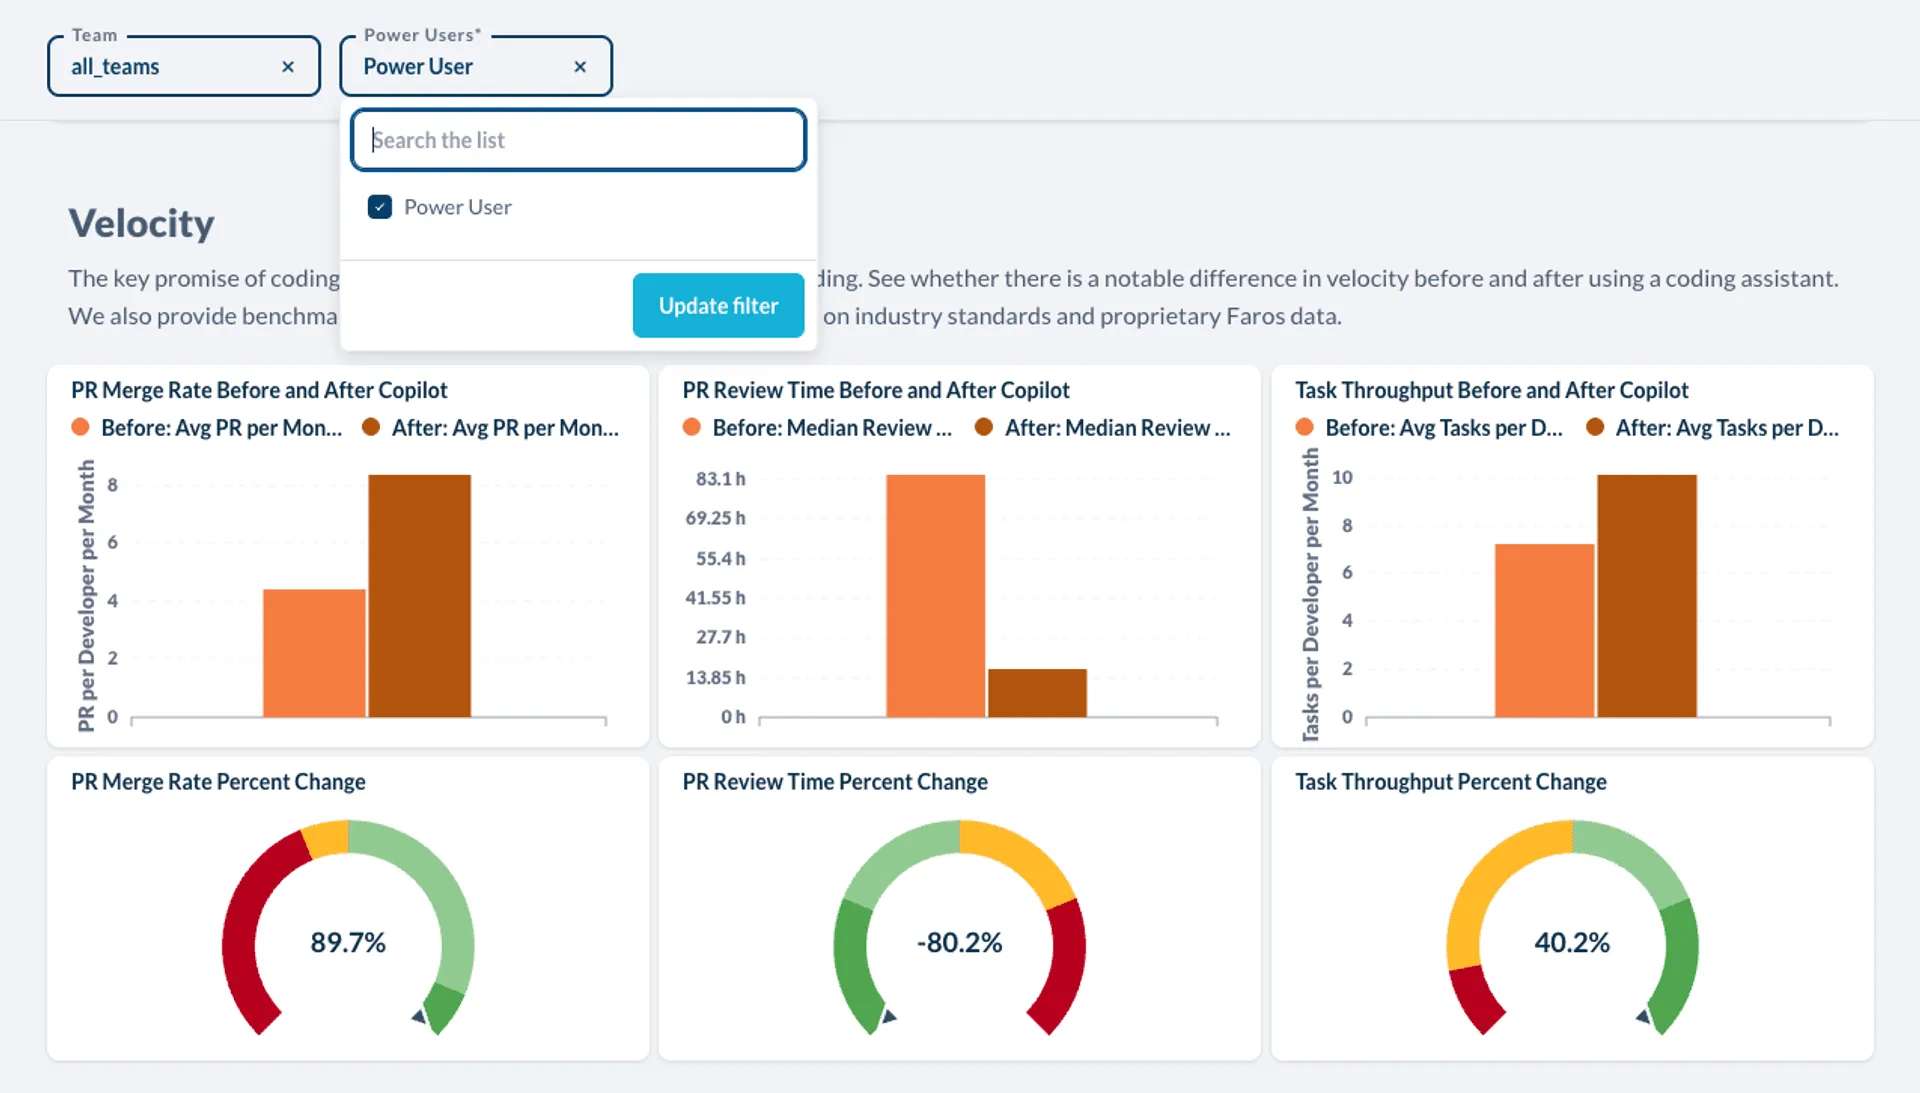Image resolution: width=1920 pixels, height=1093 pixels.
Task: Clear the Team filter with its X icon
Action: point(288,66)
